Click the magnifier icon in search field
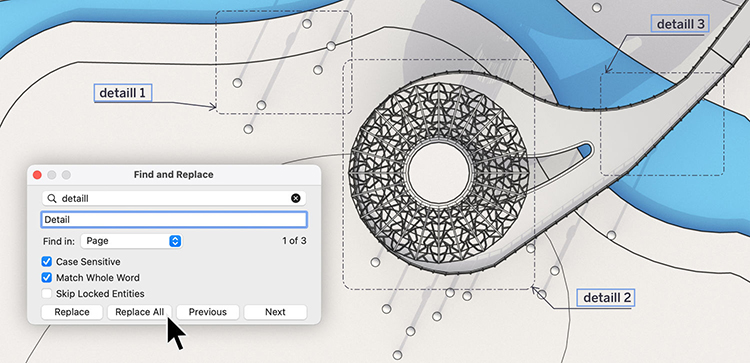The image size is (750, 363). click(52, 198)
